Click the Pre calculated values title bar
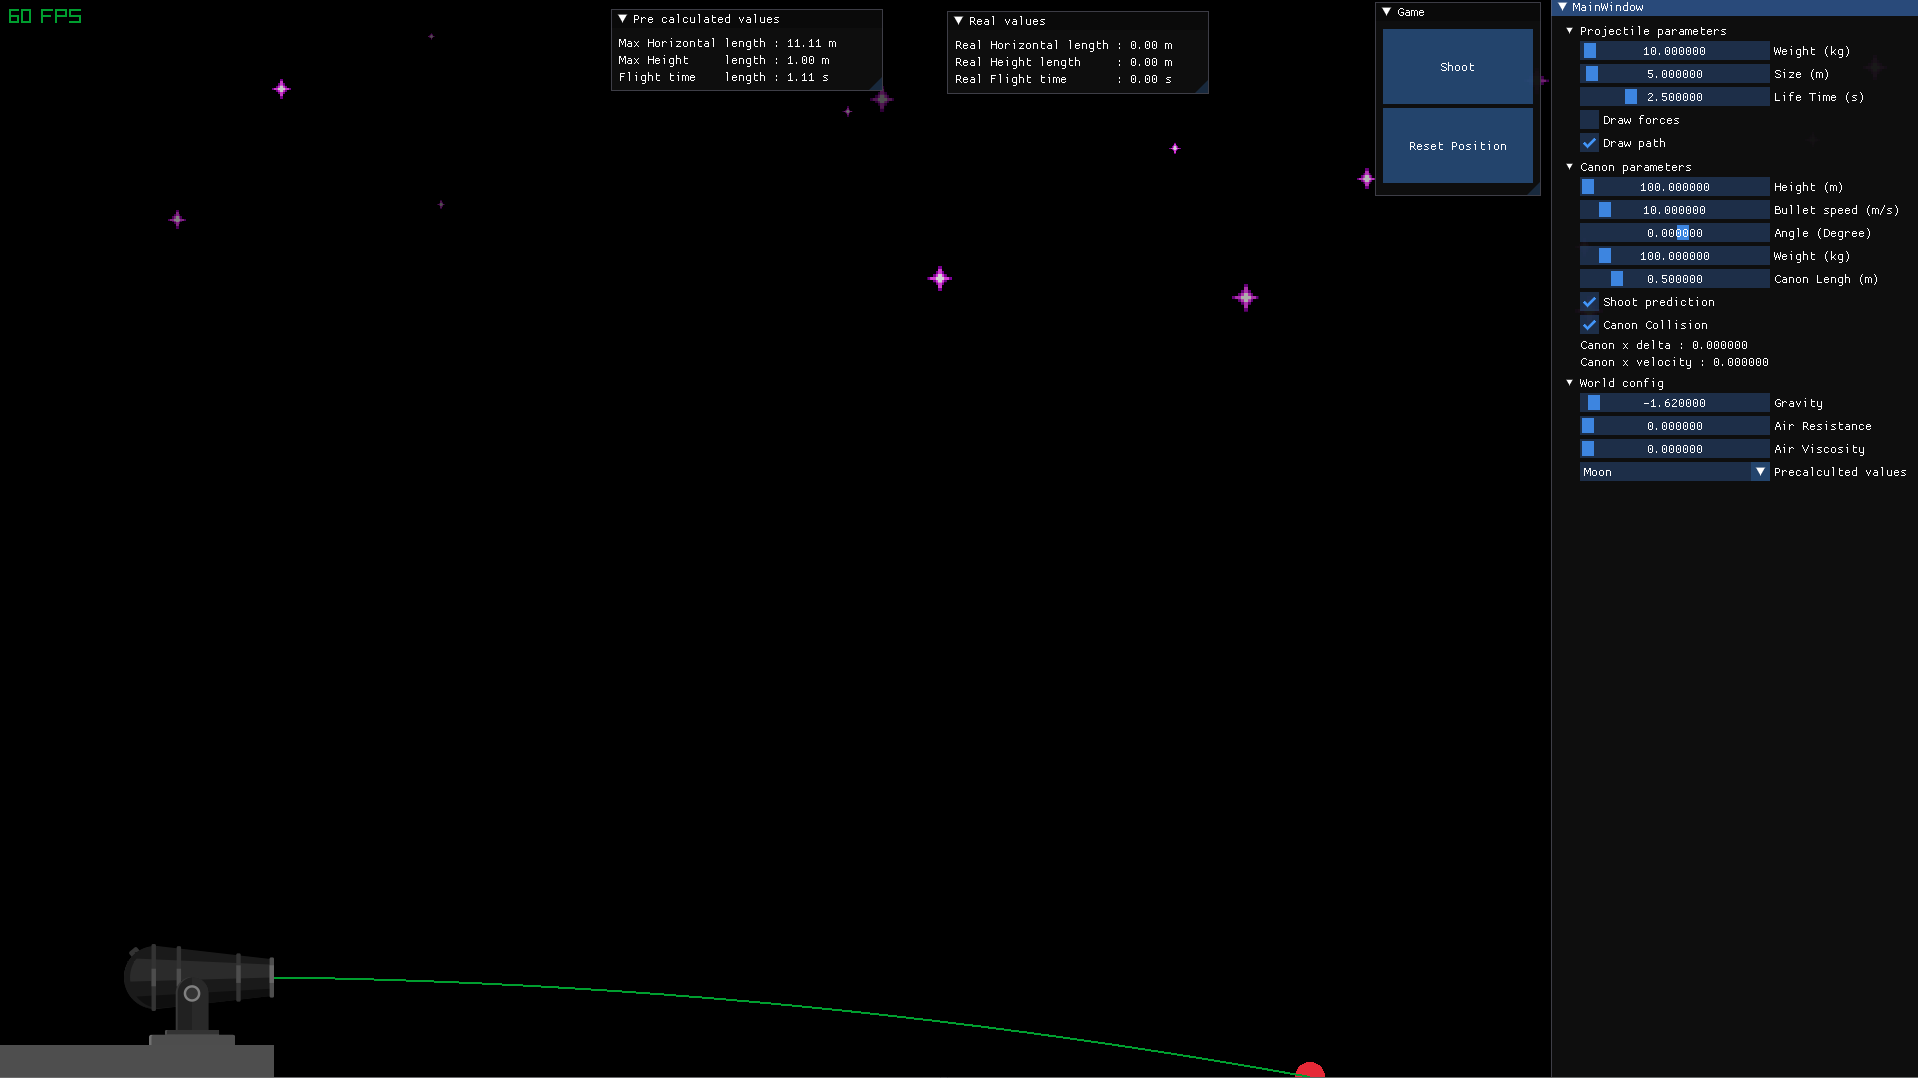The image size is (1918, 1078). tap(747, 19)
